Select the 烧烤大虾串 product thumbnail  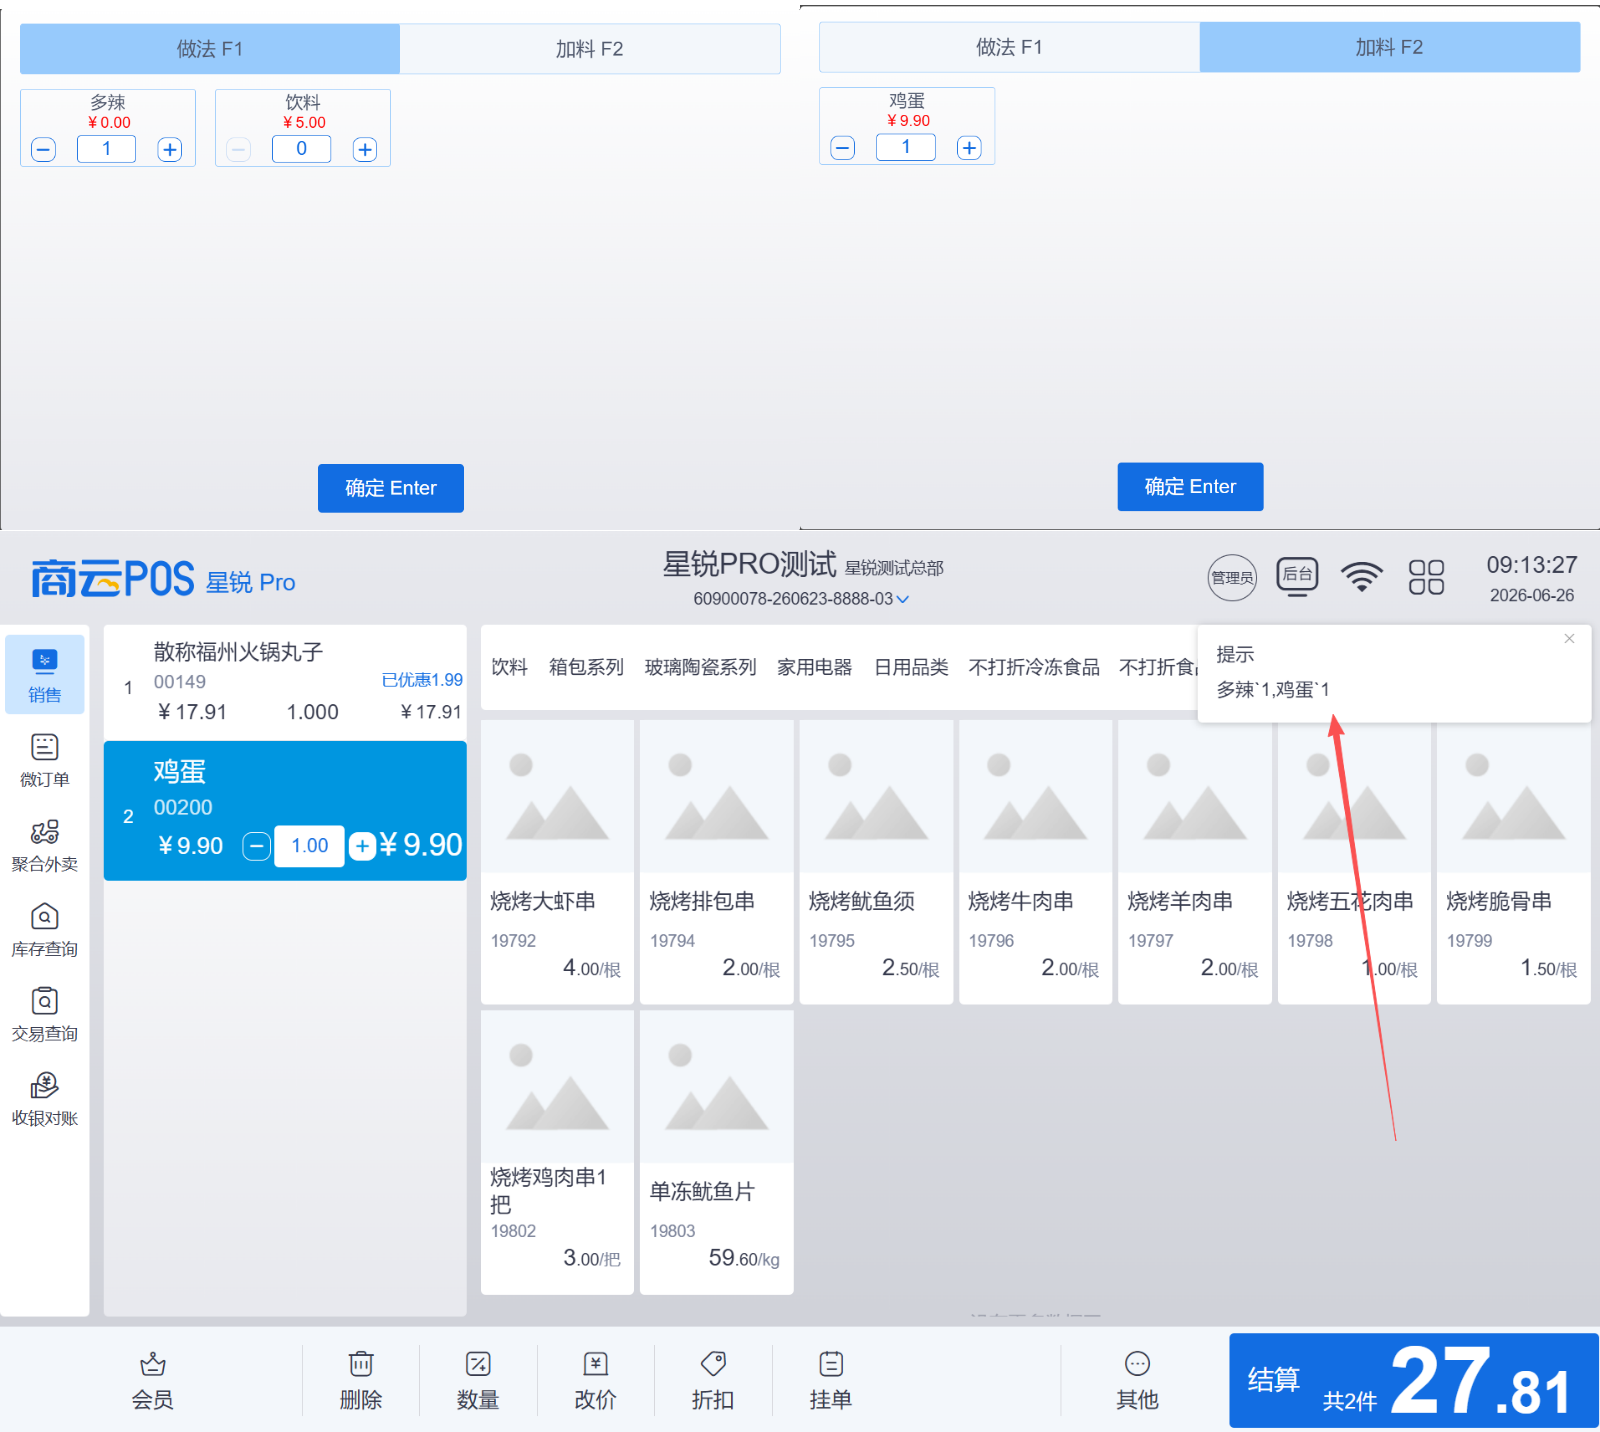click(x=558, y=796)
